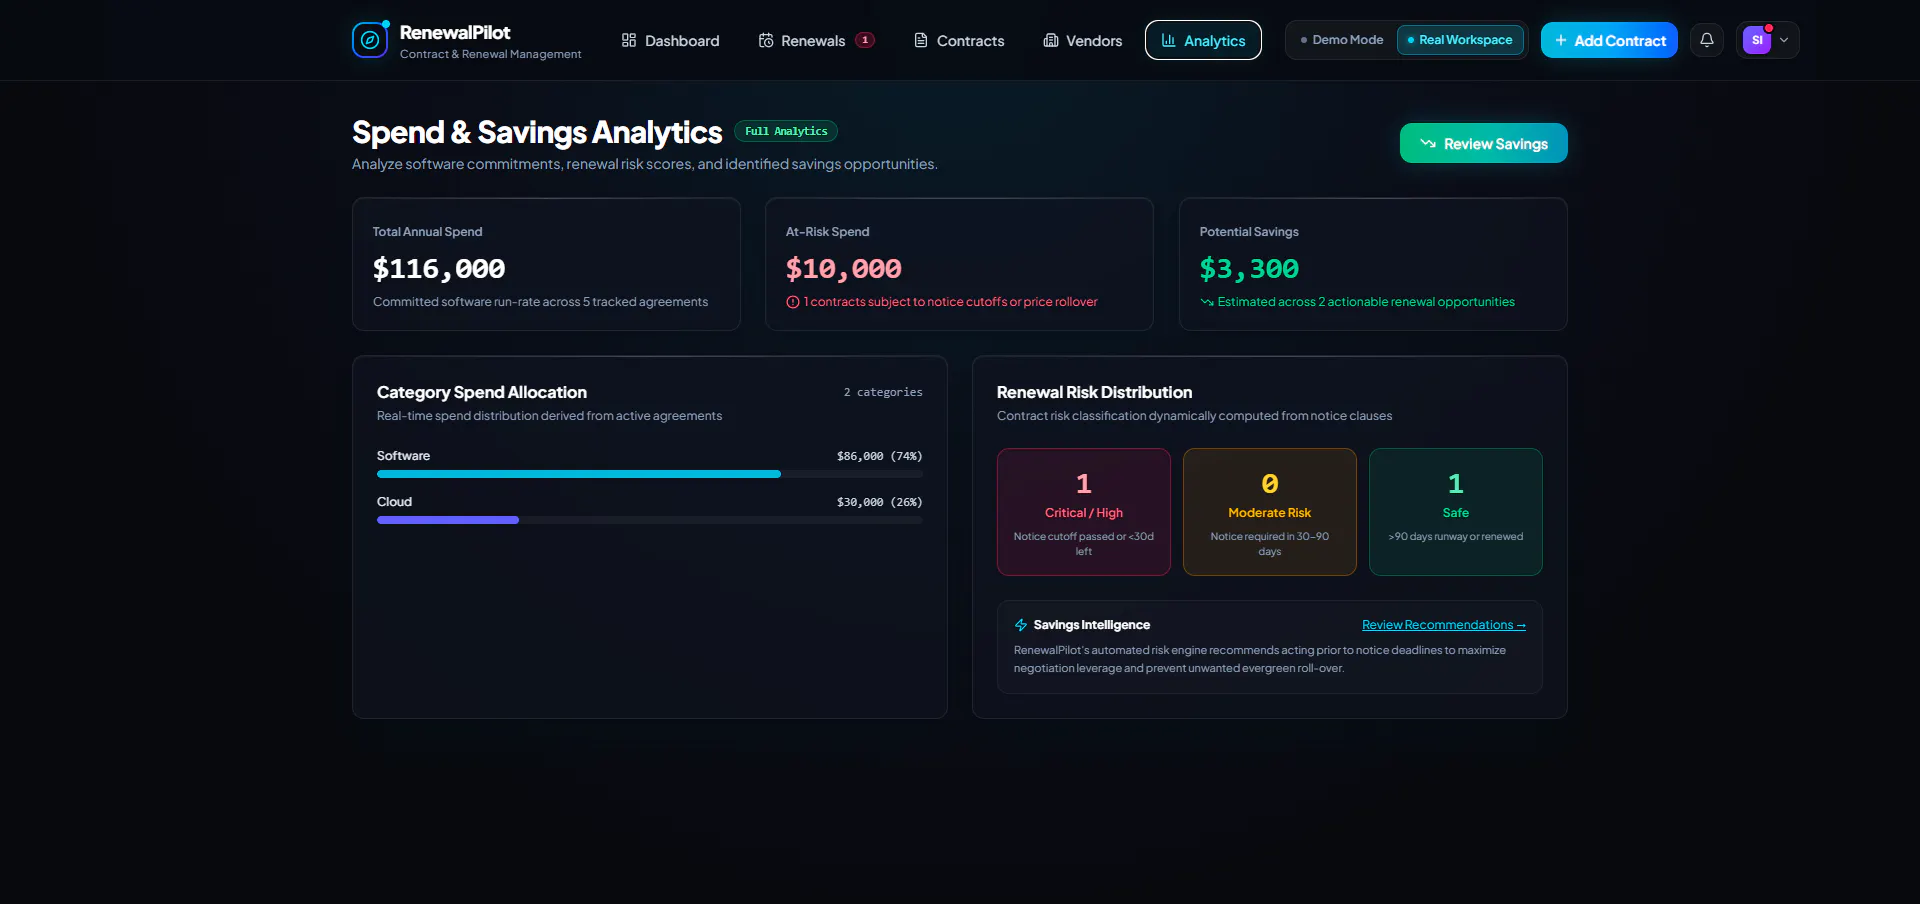Select the Moderate Risk card

coord(1269,512)
